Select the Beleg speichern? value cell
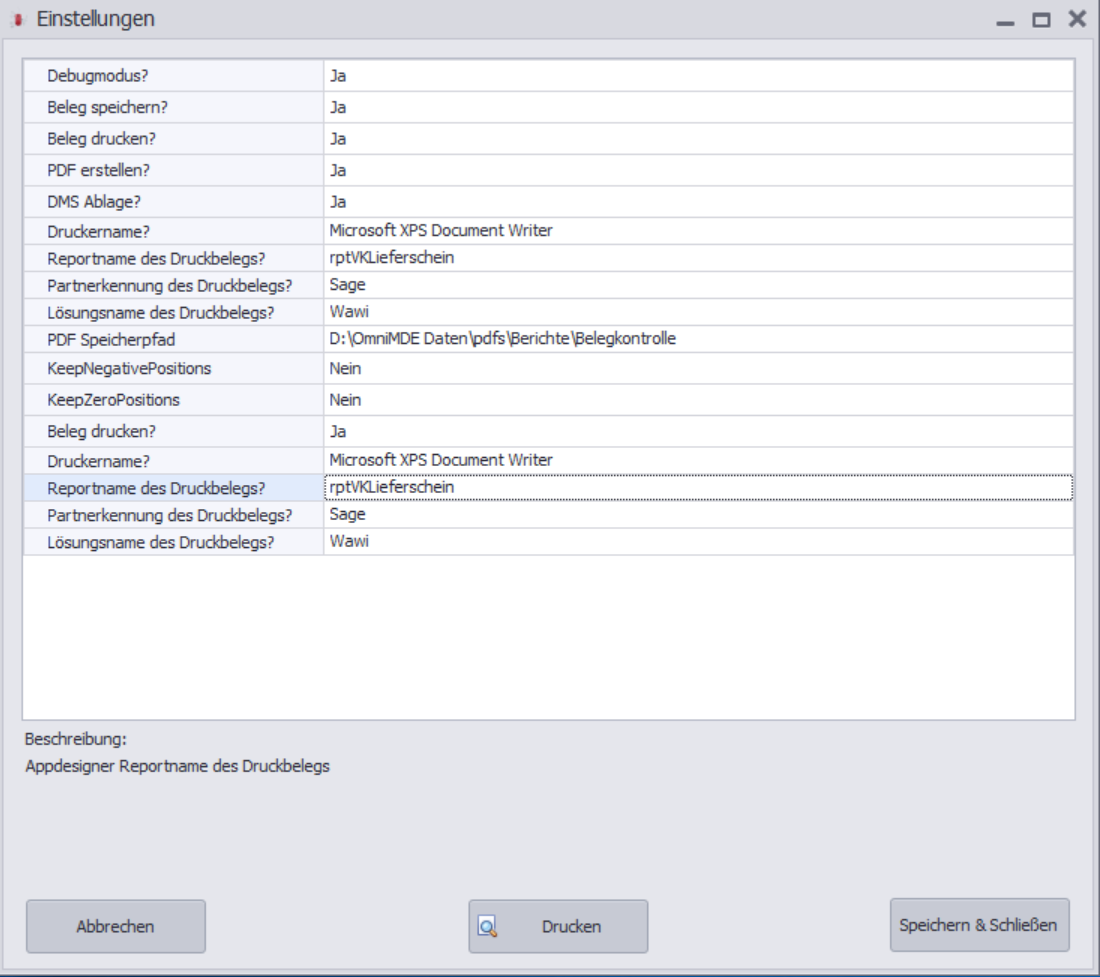1100x977 pixels. click(x=699, y=107)
